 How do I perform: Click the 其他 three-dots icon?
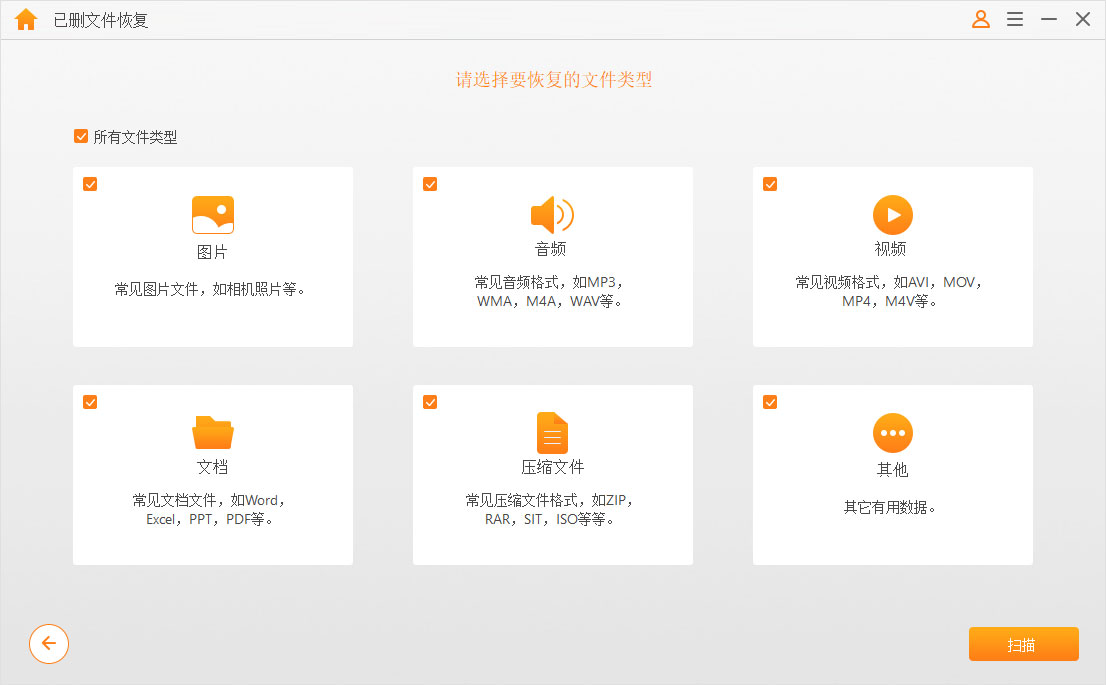pos(893,434)
